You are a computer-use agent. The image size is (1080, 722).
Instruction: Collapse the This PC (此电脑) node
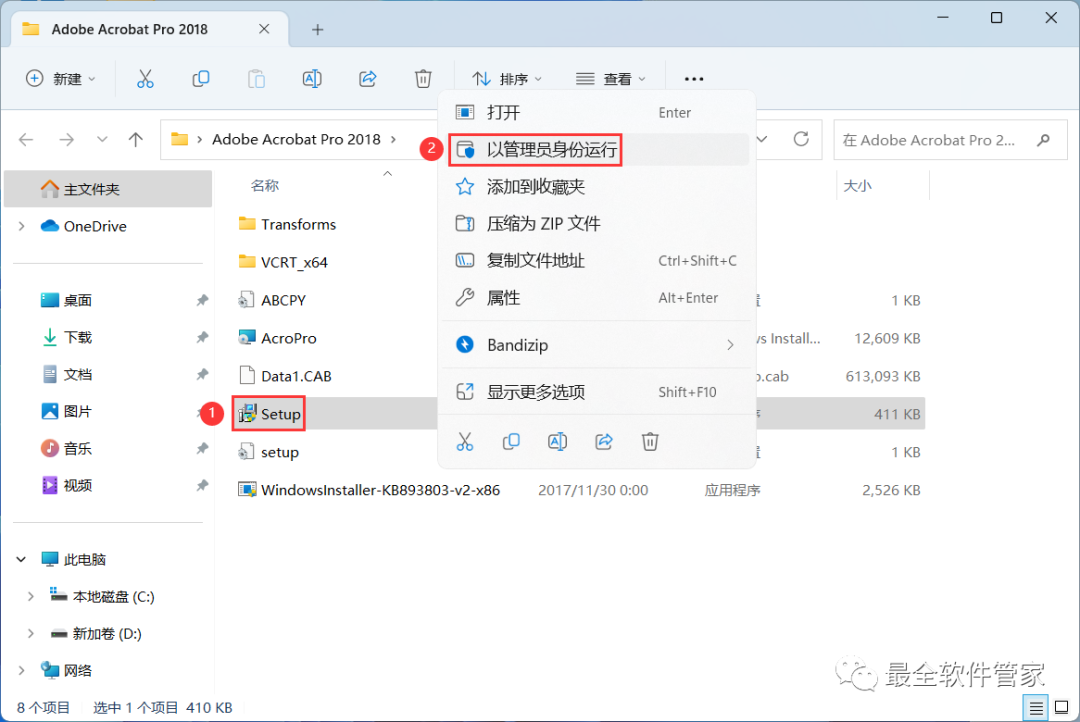coord(21,559)
